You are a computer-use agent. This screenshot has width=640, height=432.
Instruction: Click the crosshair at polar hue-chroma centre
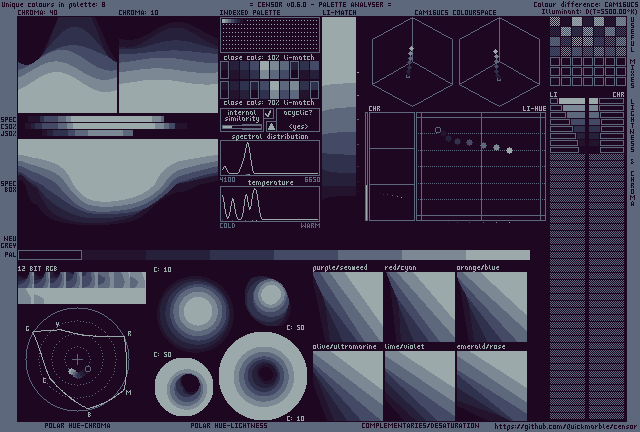tap(77, 360)
